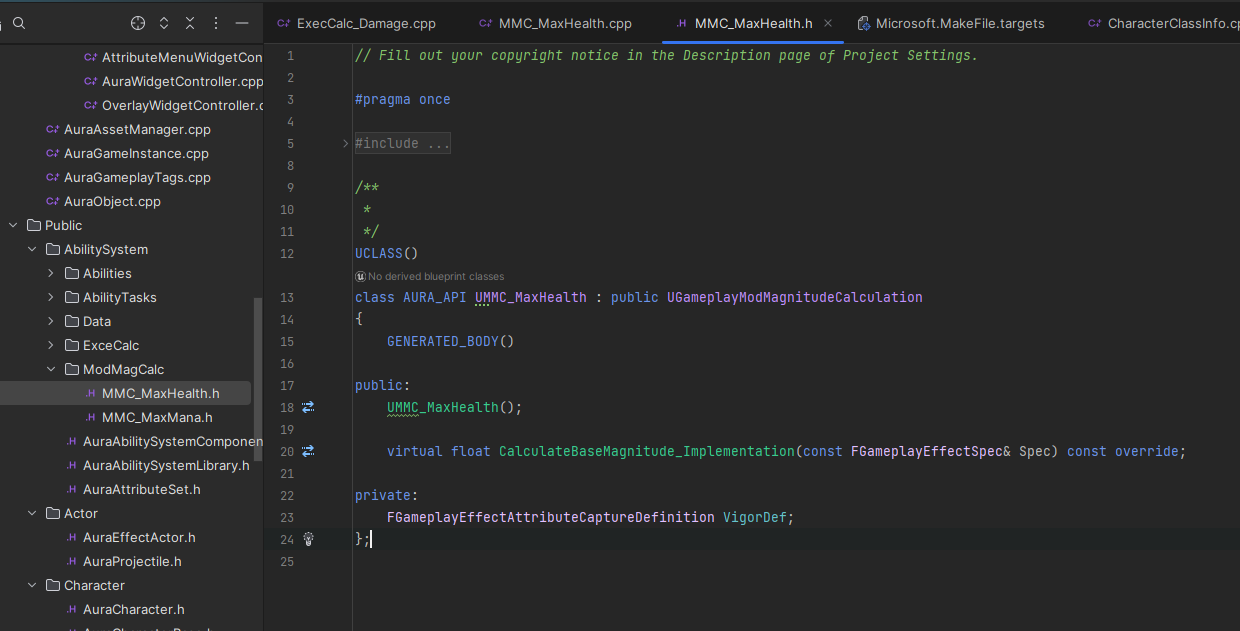Click the VigorDef member variable
This screenshot has height=631, width=1240.
tap(755, 517)
